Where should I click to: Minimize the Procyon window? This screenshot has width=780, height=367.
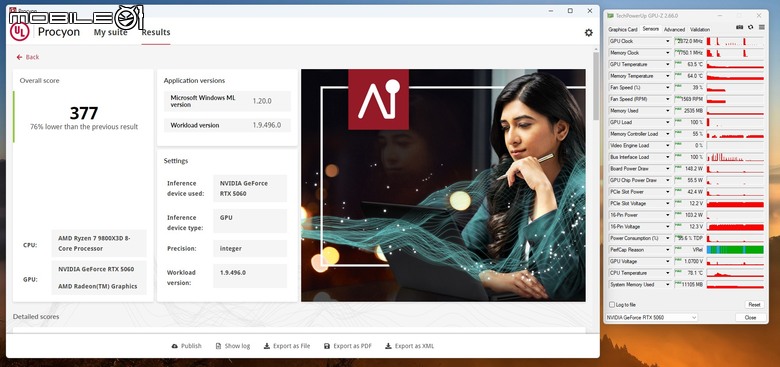(x=551, y=10)
